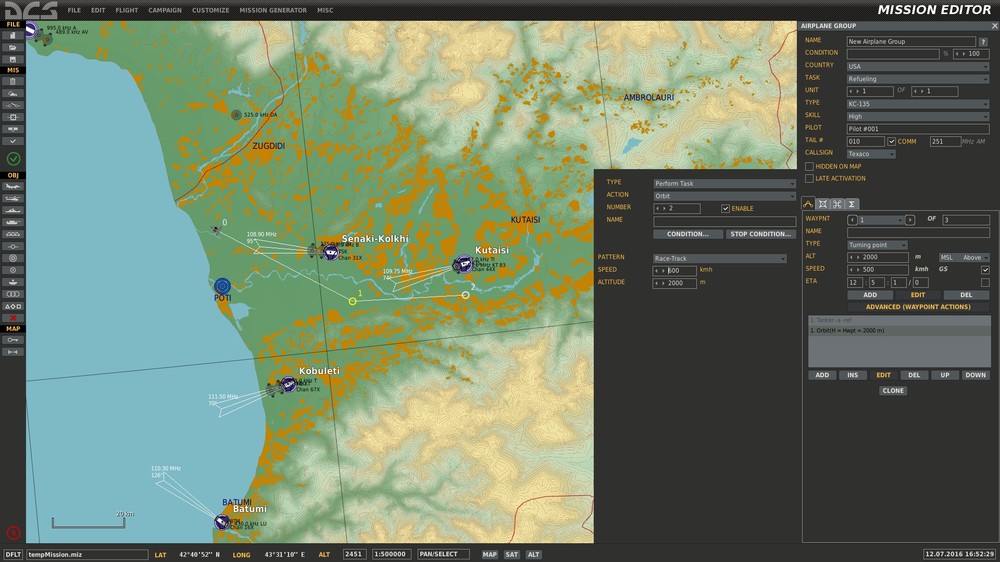Image resolution: width=1000 pixels, height=562 pixels.
Task: Click the red X delete icon
Action: point(13,317)
